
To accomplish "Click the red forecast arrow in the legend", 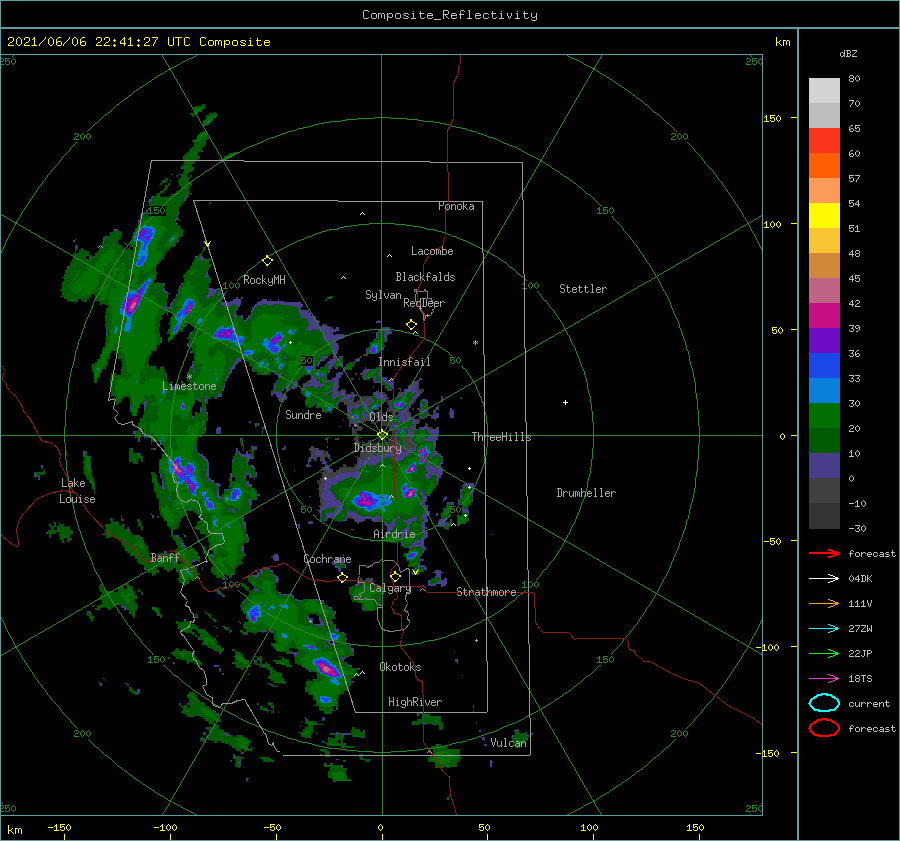I will pos(824,553).
